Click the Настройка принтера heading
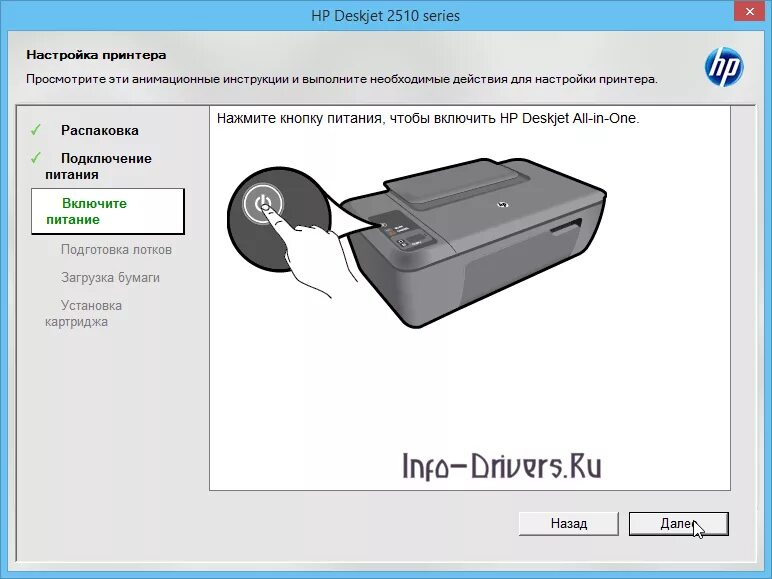The height and width of the screenshot is (579, 772). pos(96,55)
